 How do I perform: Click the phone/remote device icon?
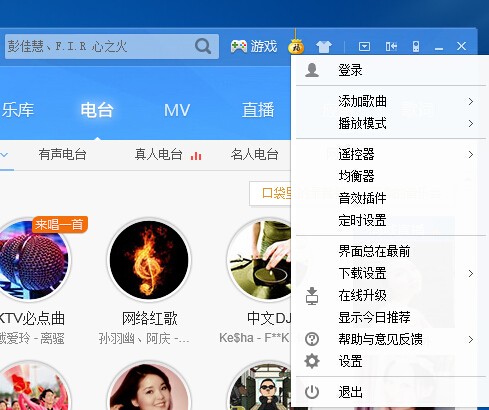416,46
